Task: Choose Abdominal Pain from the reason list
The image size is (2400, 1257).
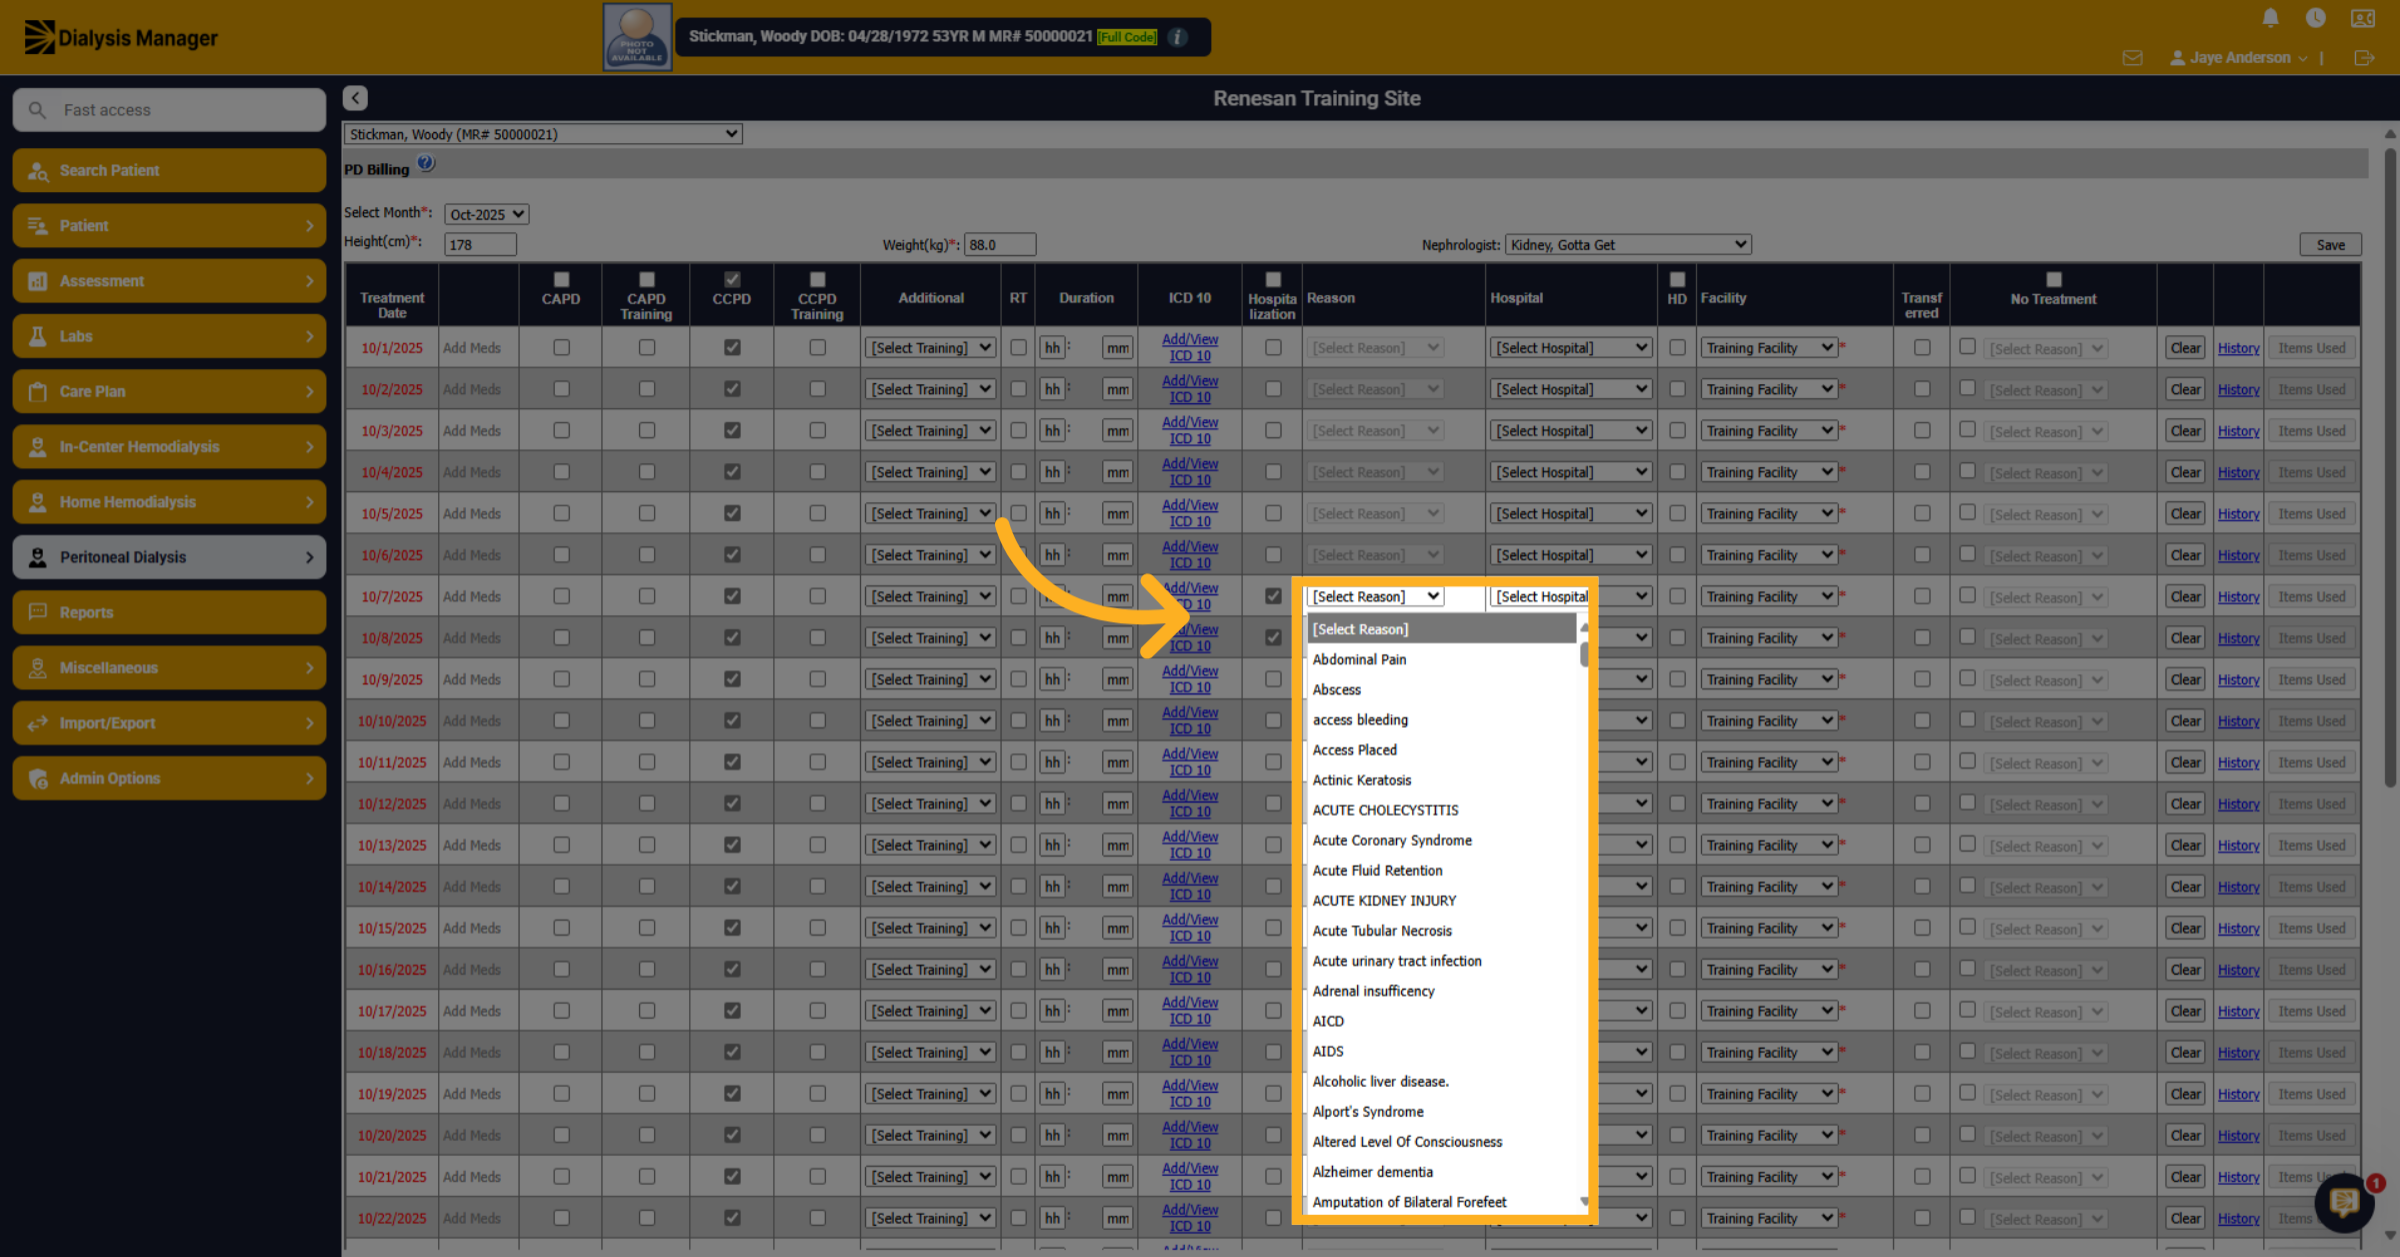Action: [x=1441, y=659]
